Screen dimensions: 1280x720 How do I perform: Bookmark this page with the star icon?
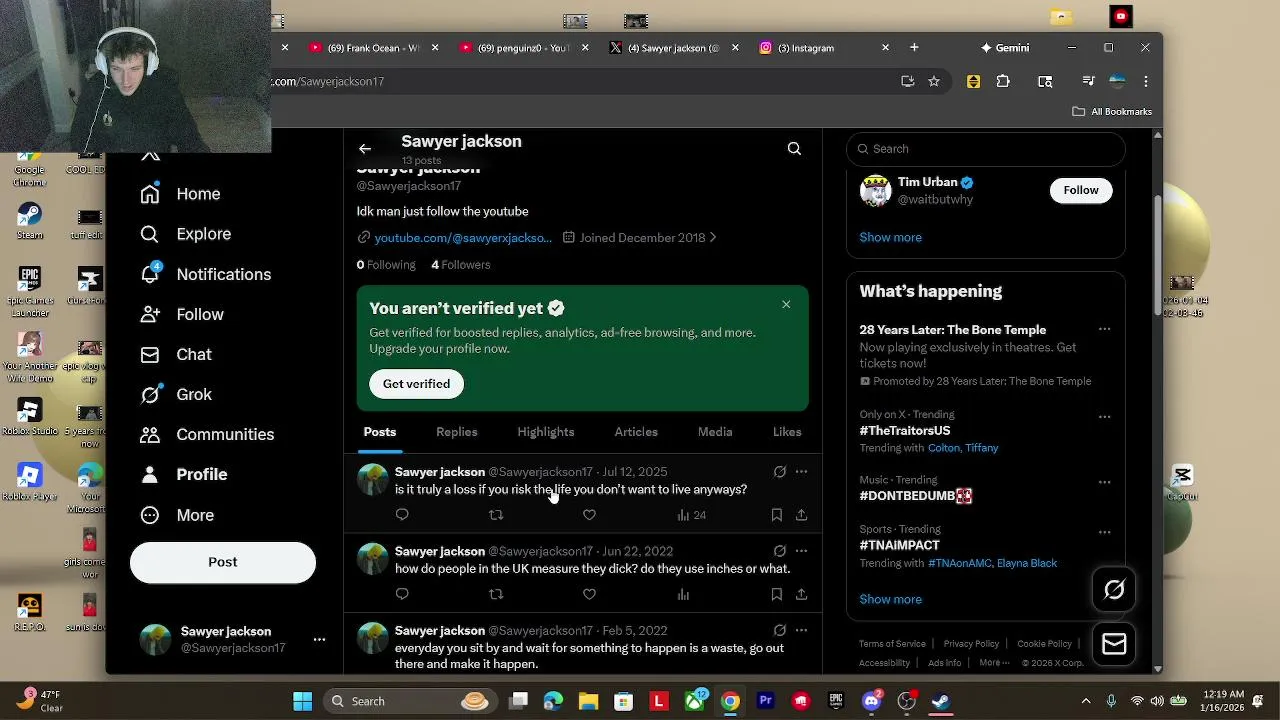[x=934, y=81]
